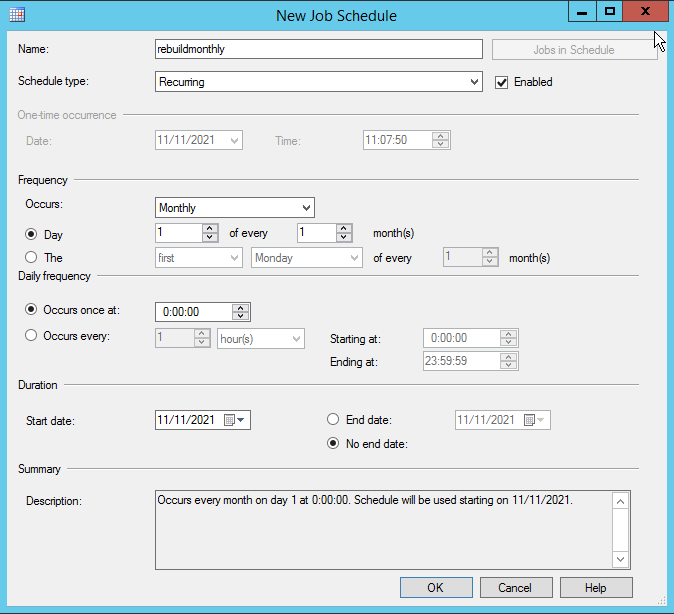The width and height of the screenshot is (674, 614).
Task: Expand the Start date dropdown arrow
Action: (241, 420)
